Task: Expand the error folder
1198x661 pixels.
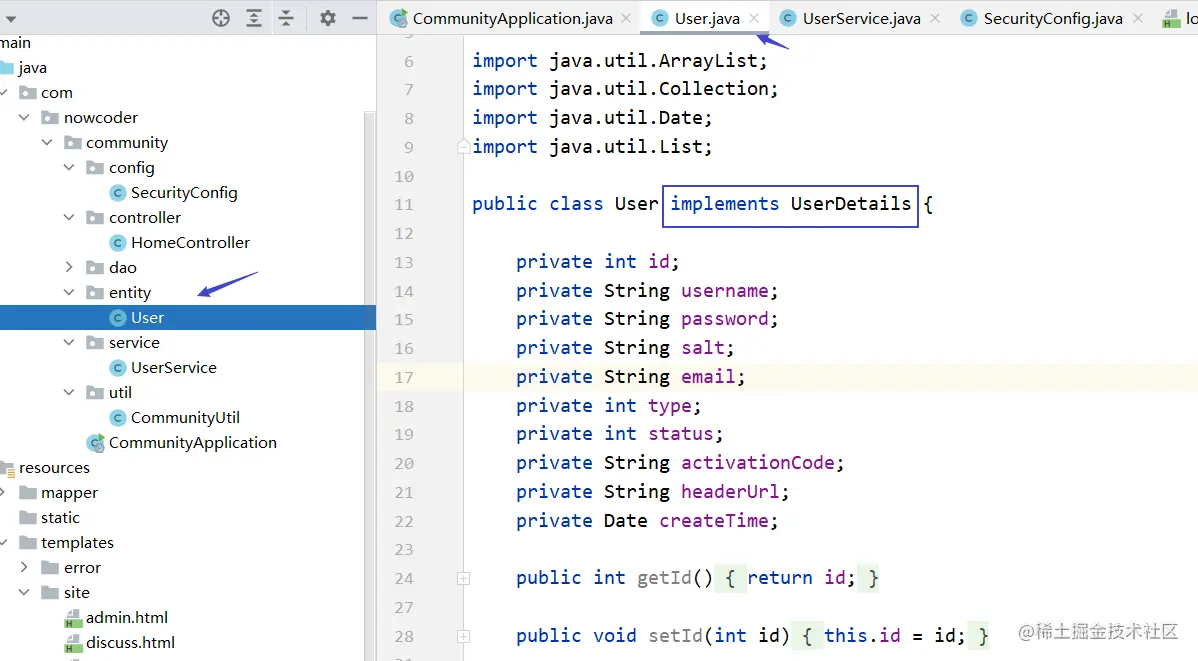Action: click(x=24, y=567)
